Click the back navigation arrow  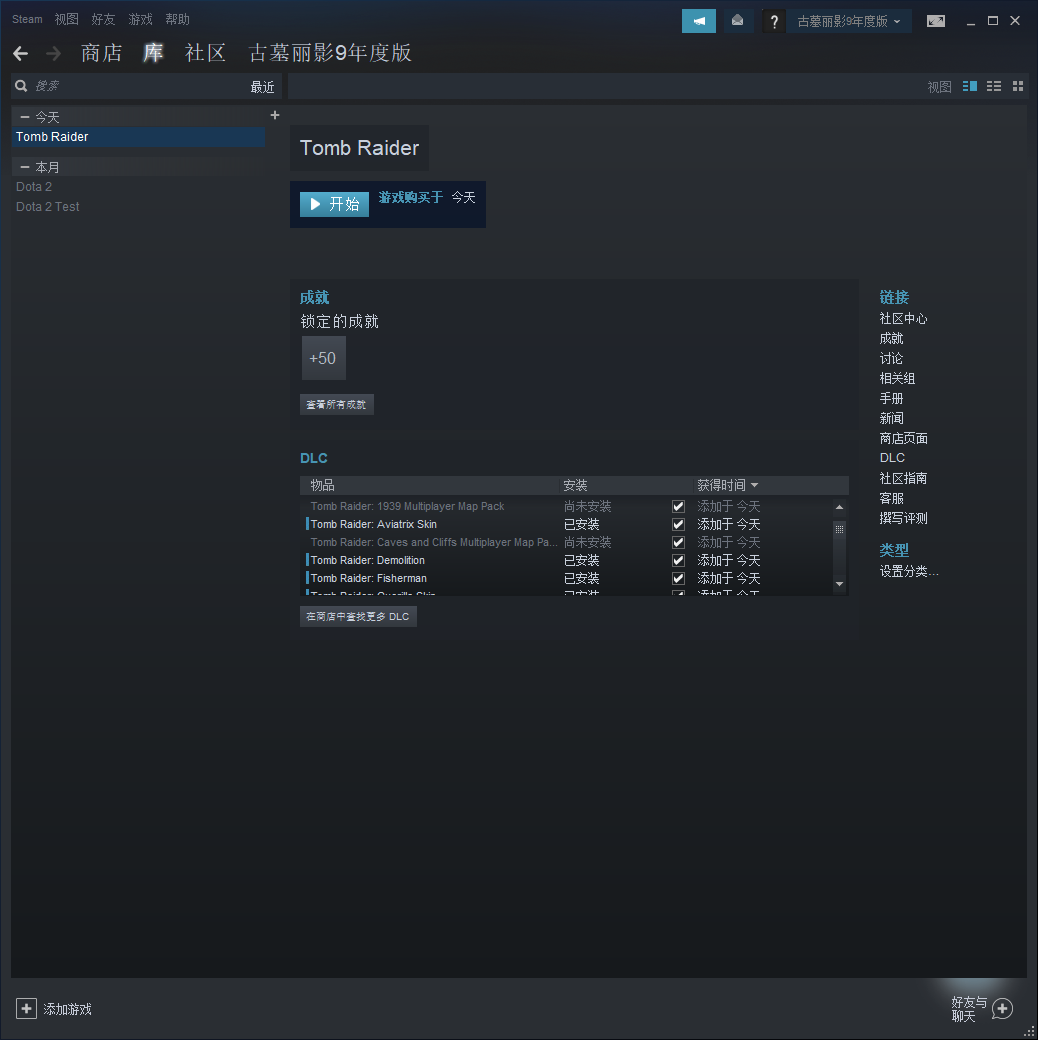click(x=21, y=53)
